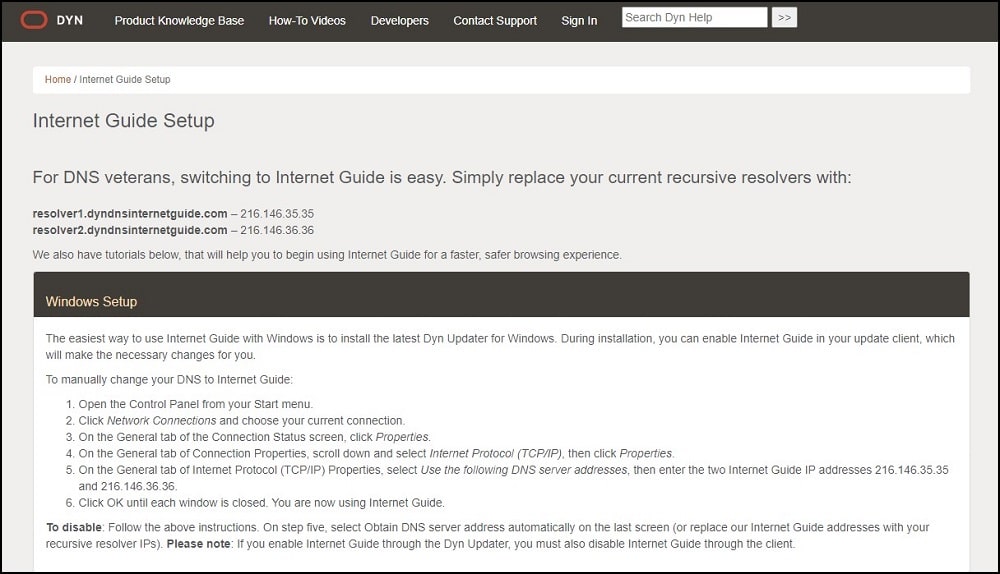Focus the Search Dyn Help field

tap(695, 17)
